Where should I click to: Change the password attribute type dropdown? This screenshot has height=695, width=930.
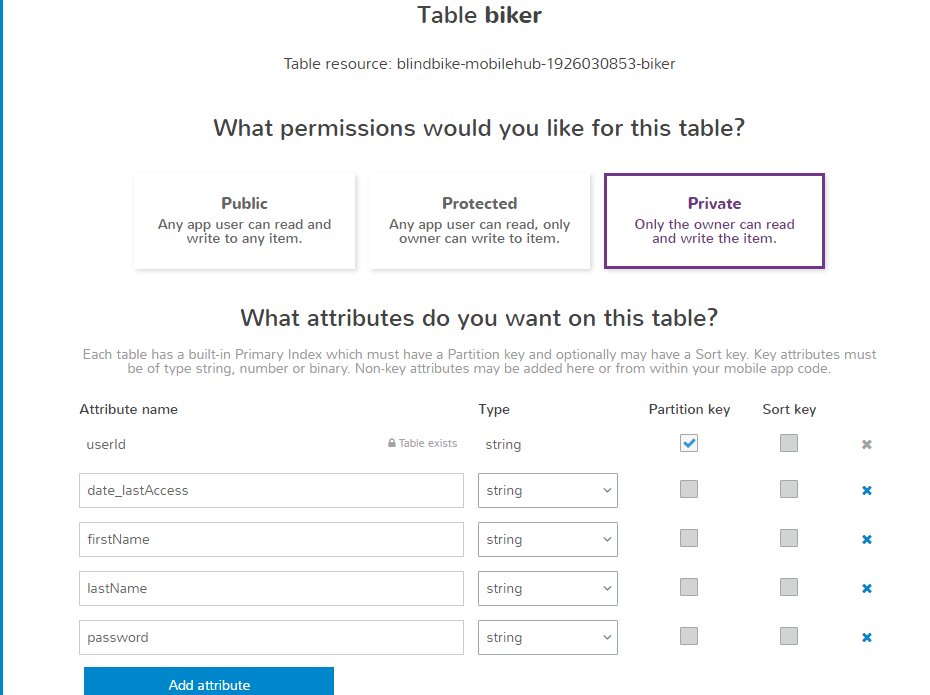(x=548, y=638)
